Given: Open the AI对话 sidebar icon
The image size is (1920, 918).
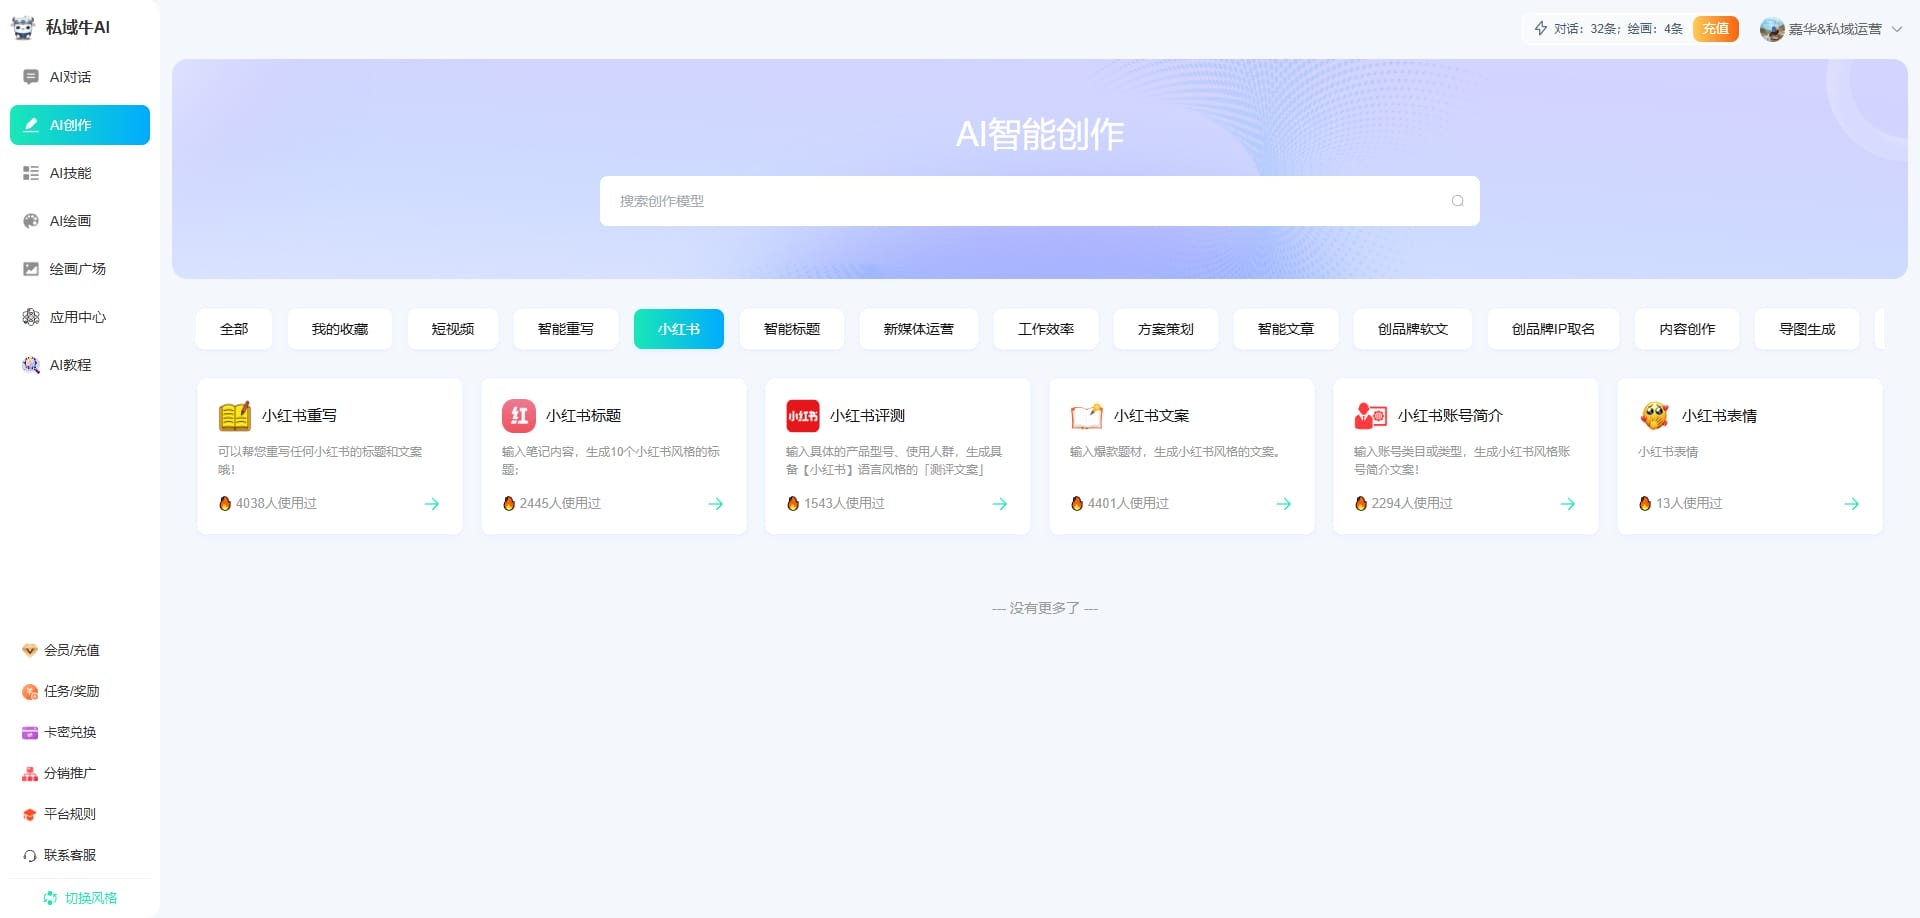Looking at the screenshot, I should pos(31,77).
